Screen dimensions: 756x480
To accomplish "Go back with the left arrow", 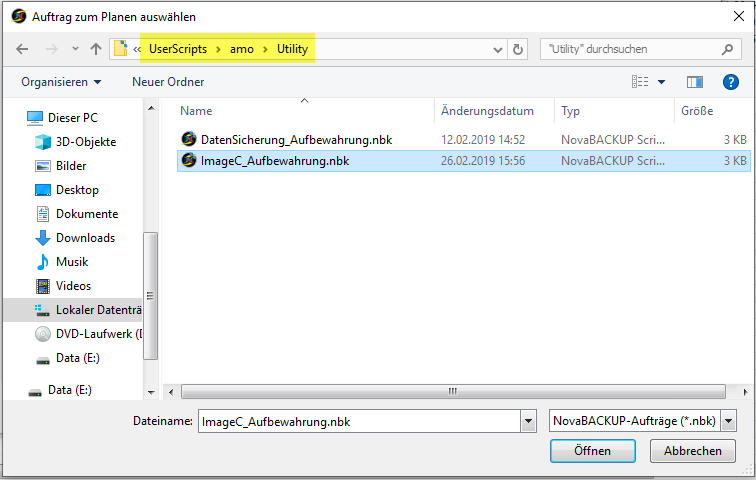I will pos(22,49).
